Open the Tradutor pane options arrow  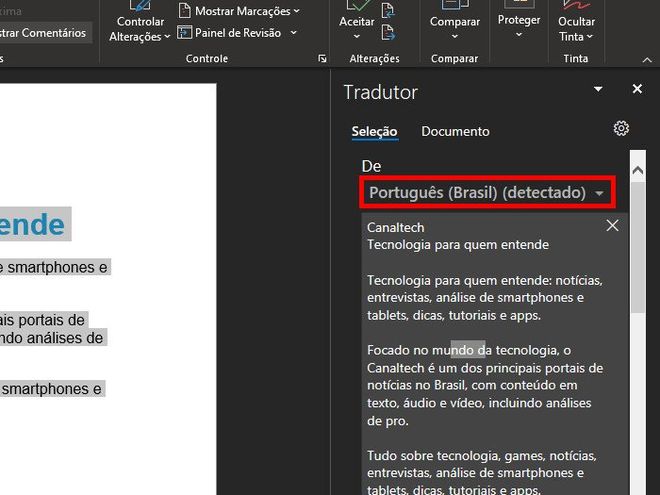pyautogui.click(x=598, y=89)
